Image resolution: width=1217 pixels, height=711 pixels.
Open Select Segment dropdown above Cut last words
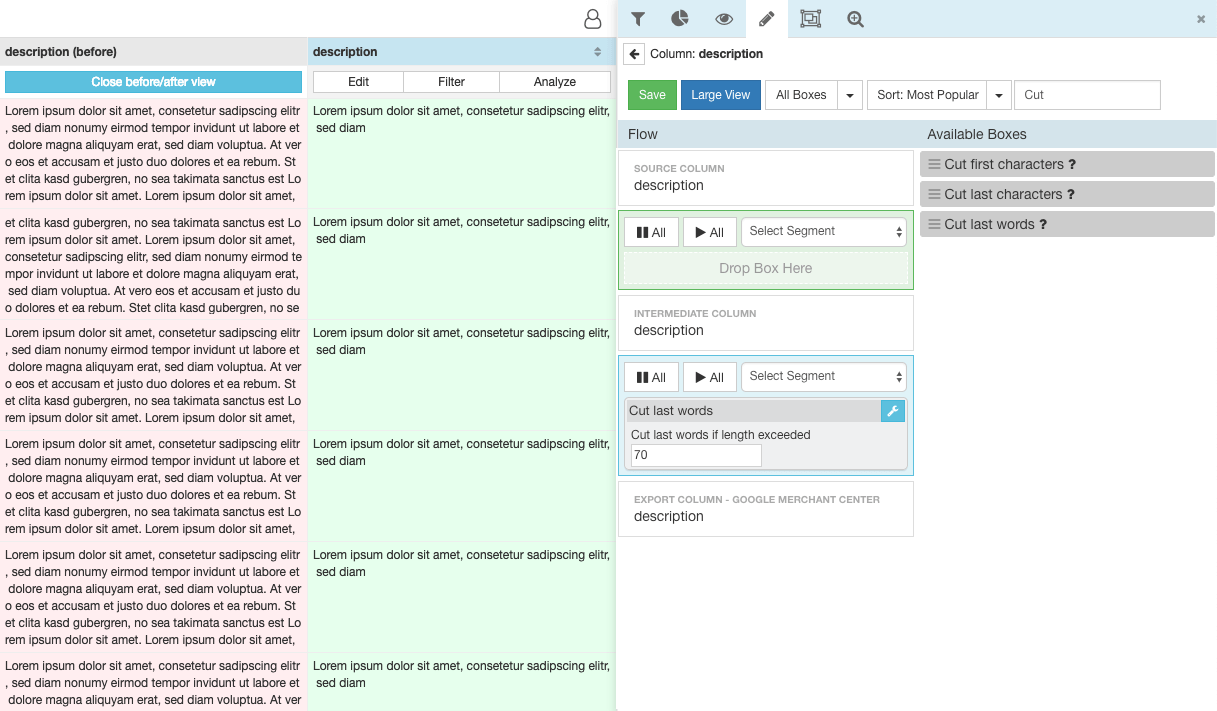coord(824,376)
